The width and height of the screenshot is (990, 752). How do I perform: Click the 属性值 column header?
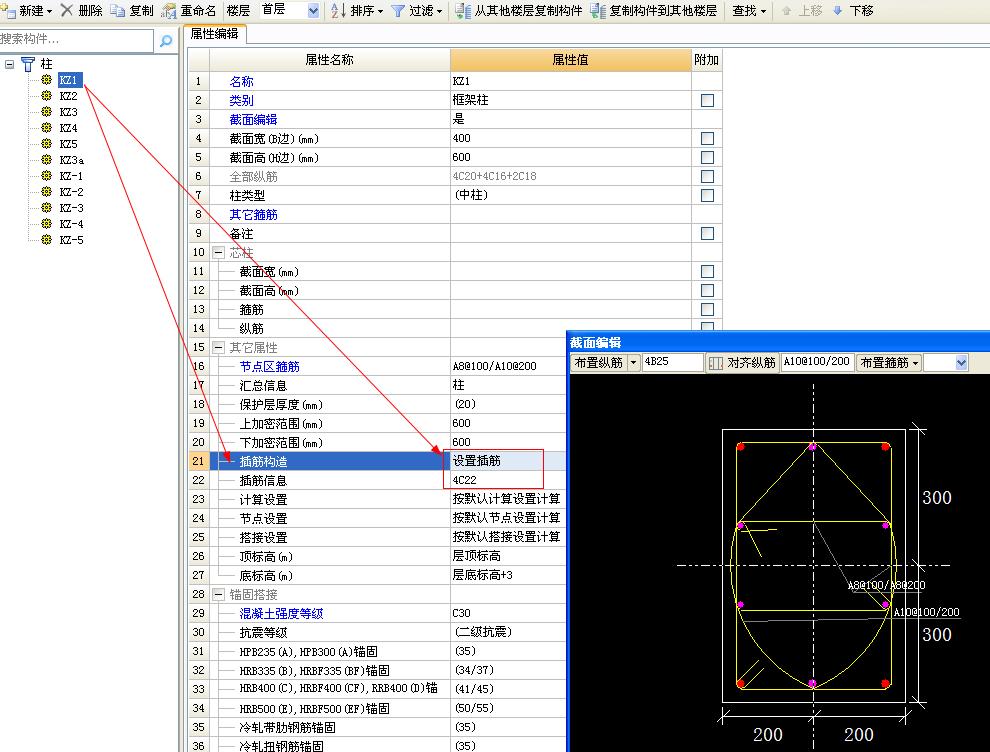[570, 60]
